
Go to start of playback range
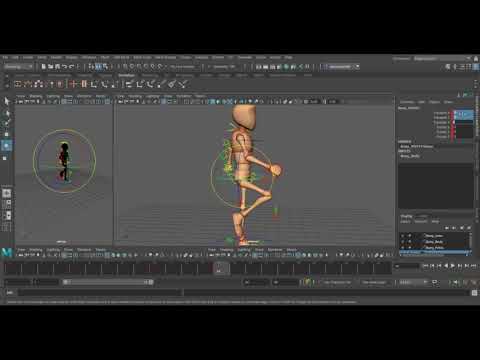coord(425,266)
